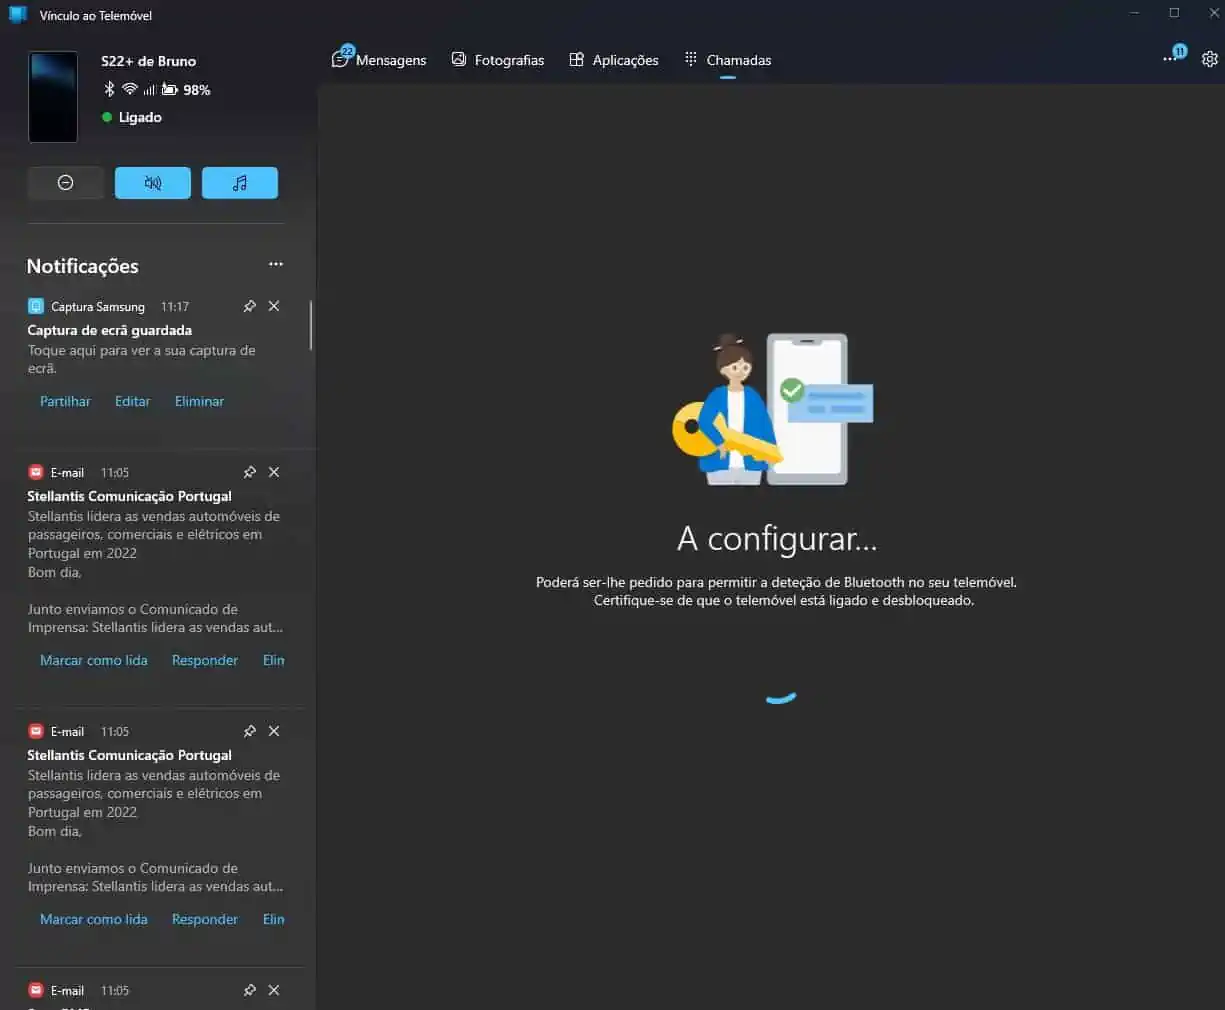Switch to the Mensagens tab
This screenshot has width=1225, height=1010.
click(x=379, y=60)
